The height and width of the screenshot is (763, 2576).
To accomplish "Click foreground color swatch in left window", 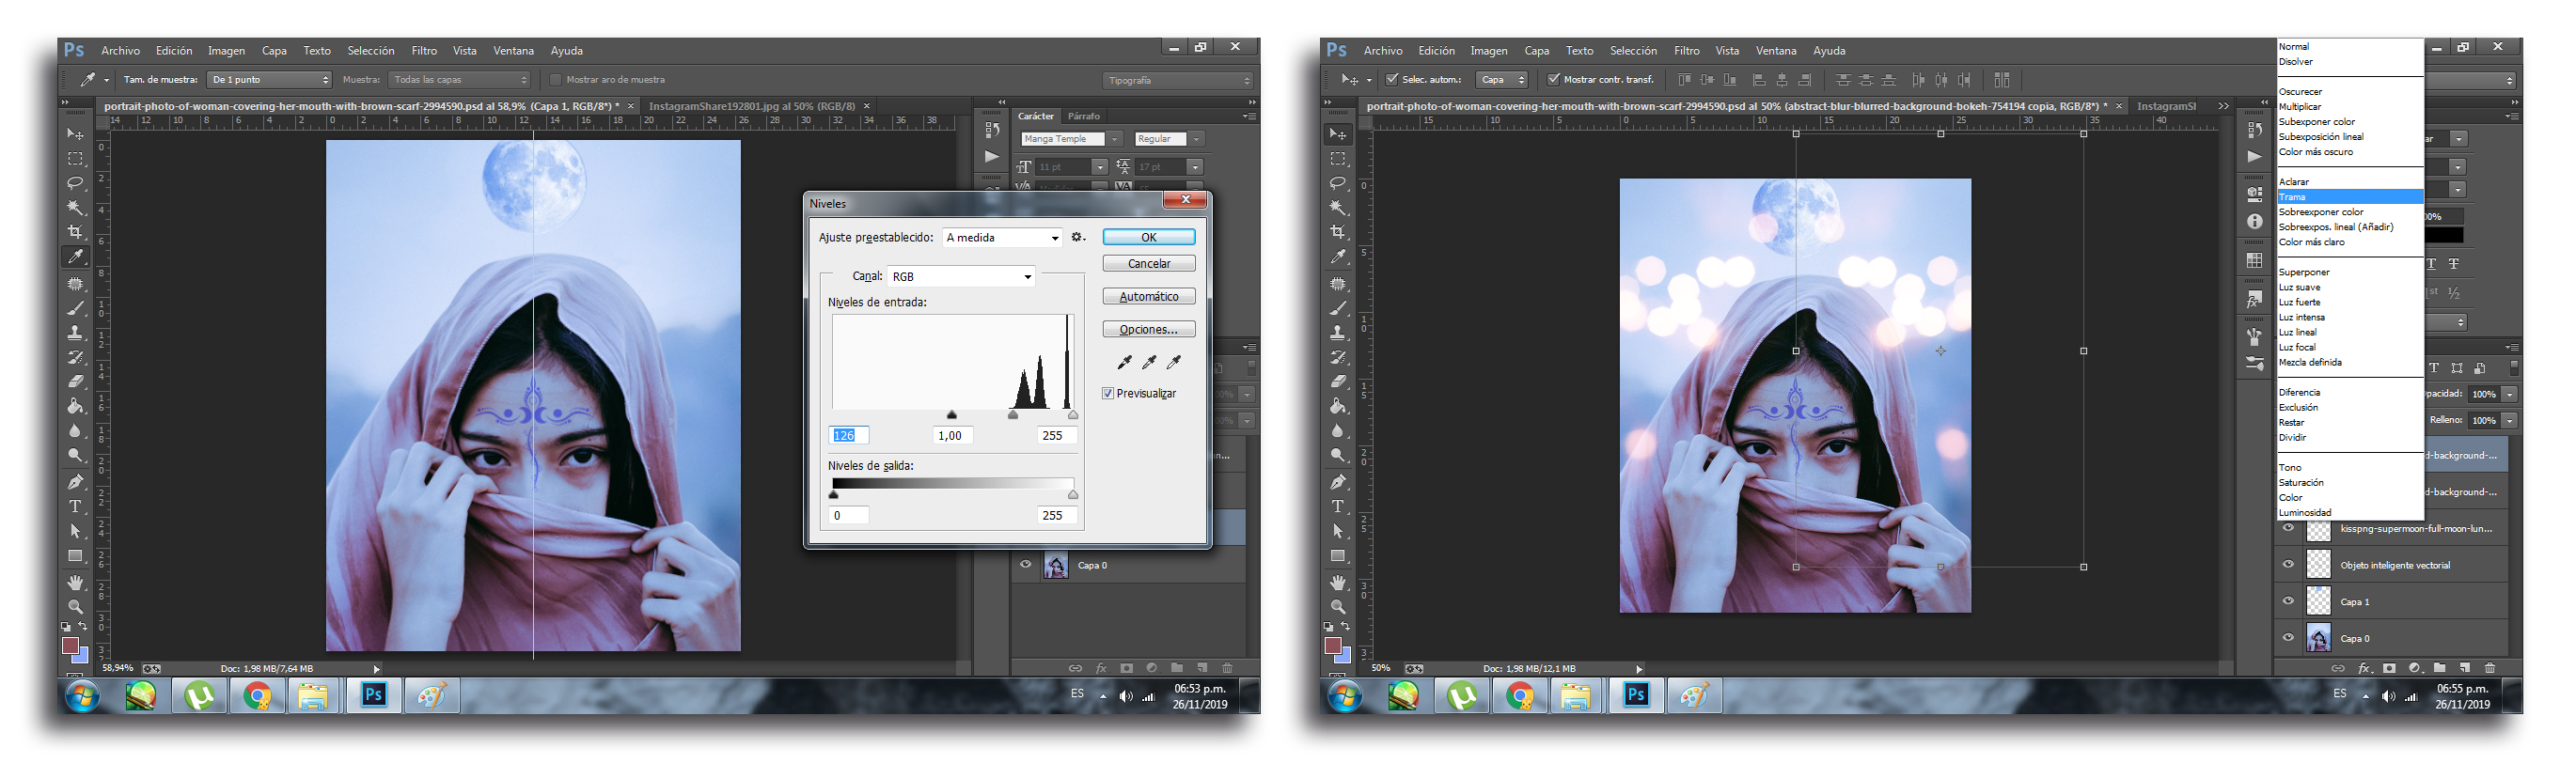I will pos(70,646).
